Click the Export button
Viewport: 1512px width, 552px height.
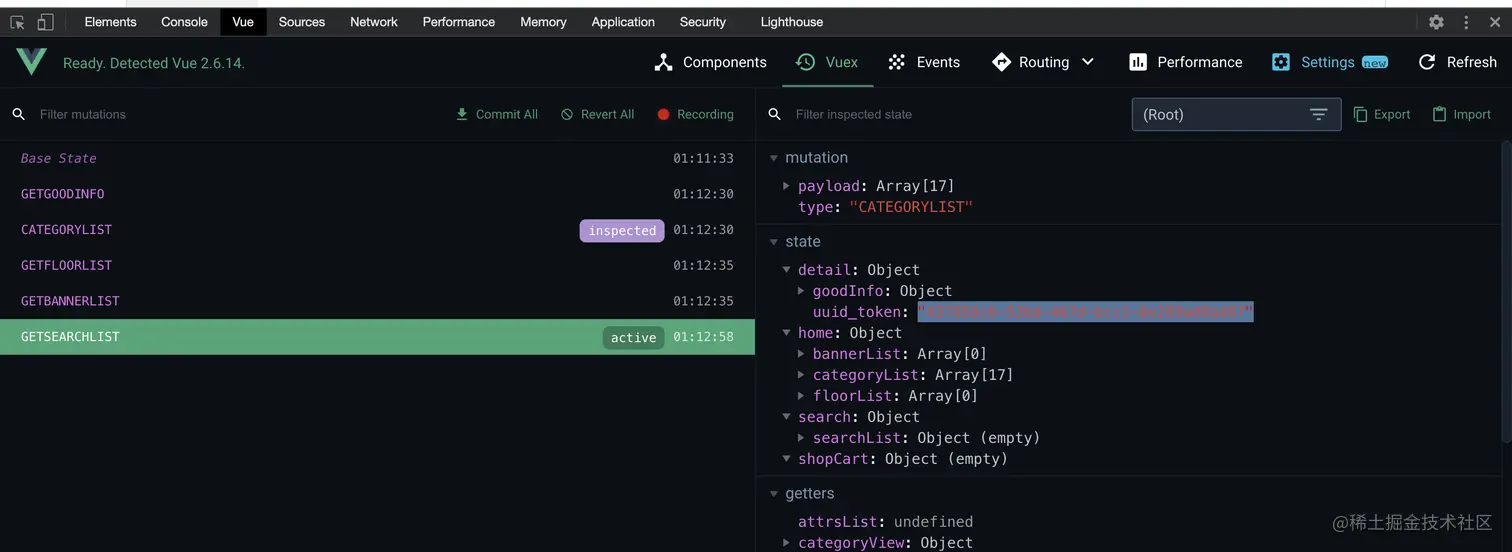(1382, 114)
